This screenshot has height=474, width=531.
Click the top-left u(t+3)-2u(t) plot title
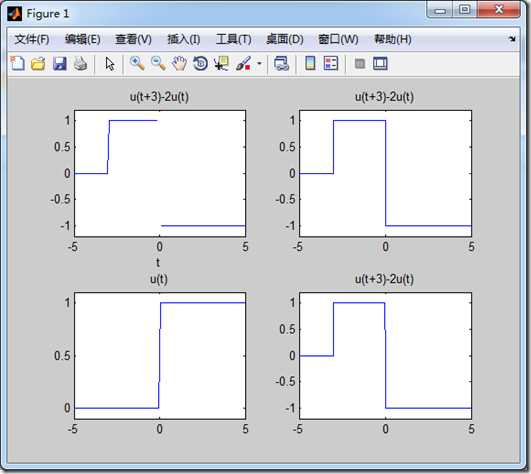pyautogui.click(x=159, y=97)
